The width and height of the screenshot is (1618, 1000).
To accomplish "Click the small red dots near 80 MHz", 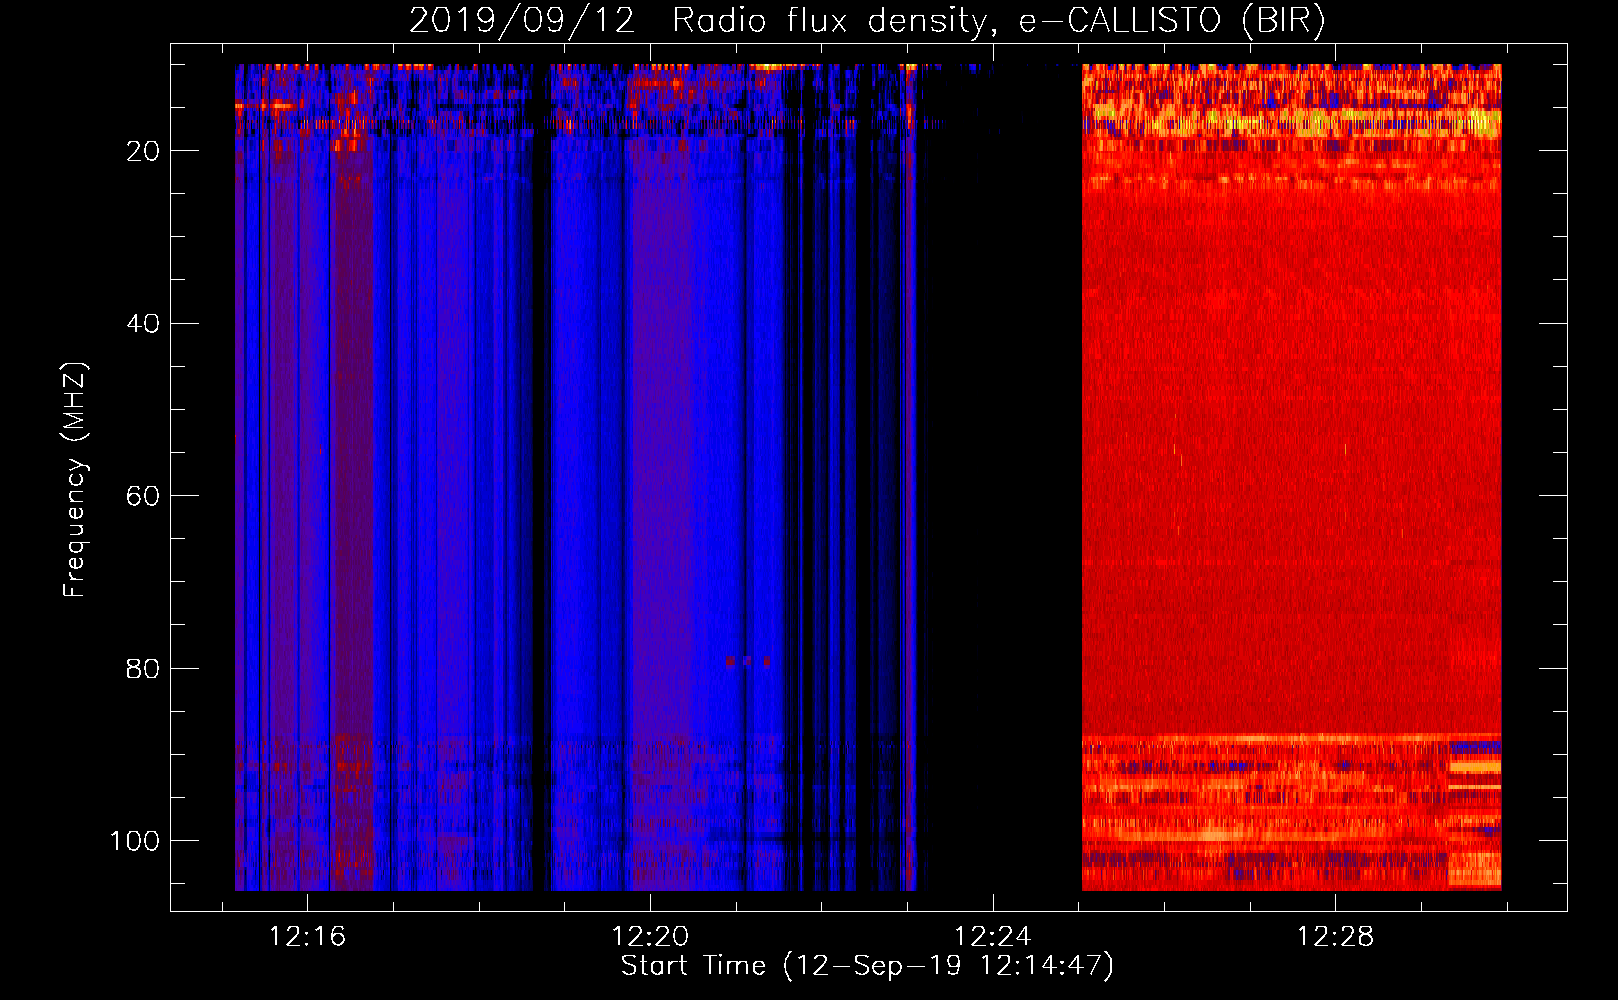I will pos(748,661).
